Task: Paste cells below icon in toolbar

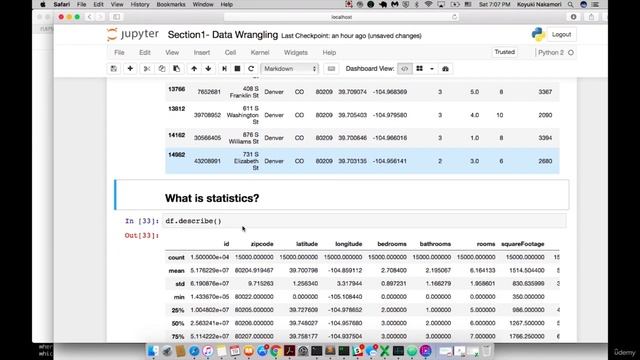Action: point(176,69)
